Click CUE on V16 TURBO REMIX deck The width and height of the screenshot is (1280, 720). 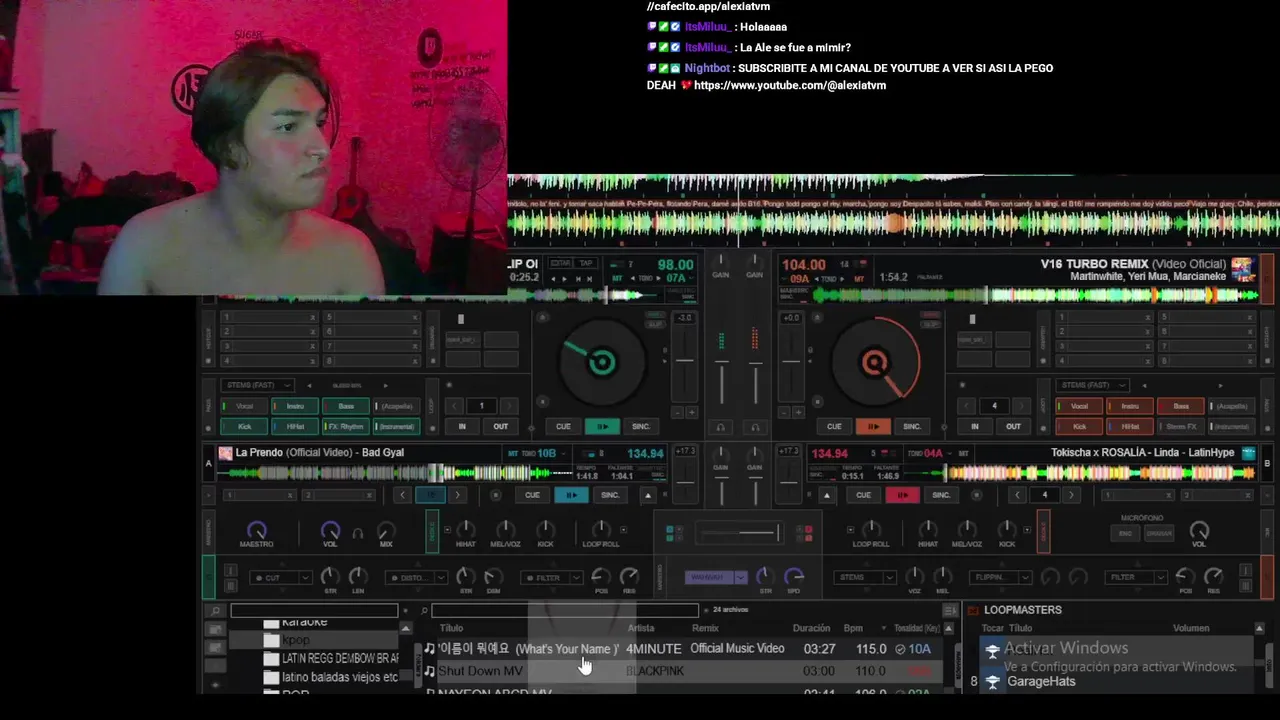click(834, 426)
